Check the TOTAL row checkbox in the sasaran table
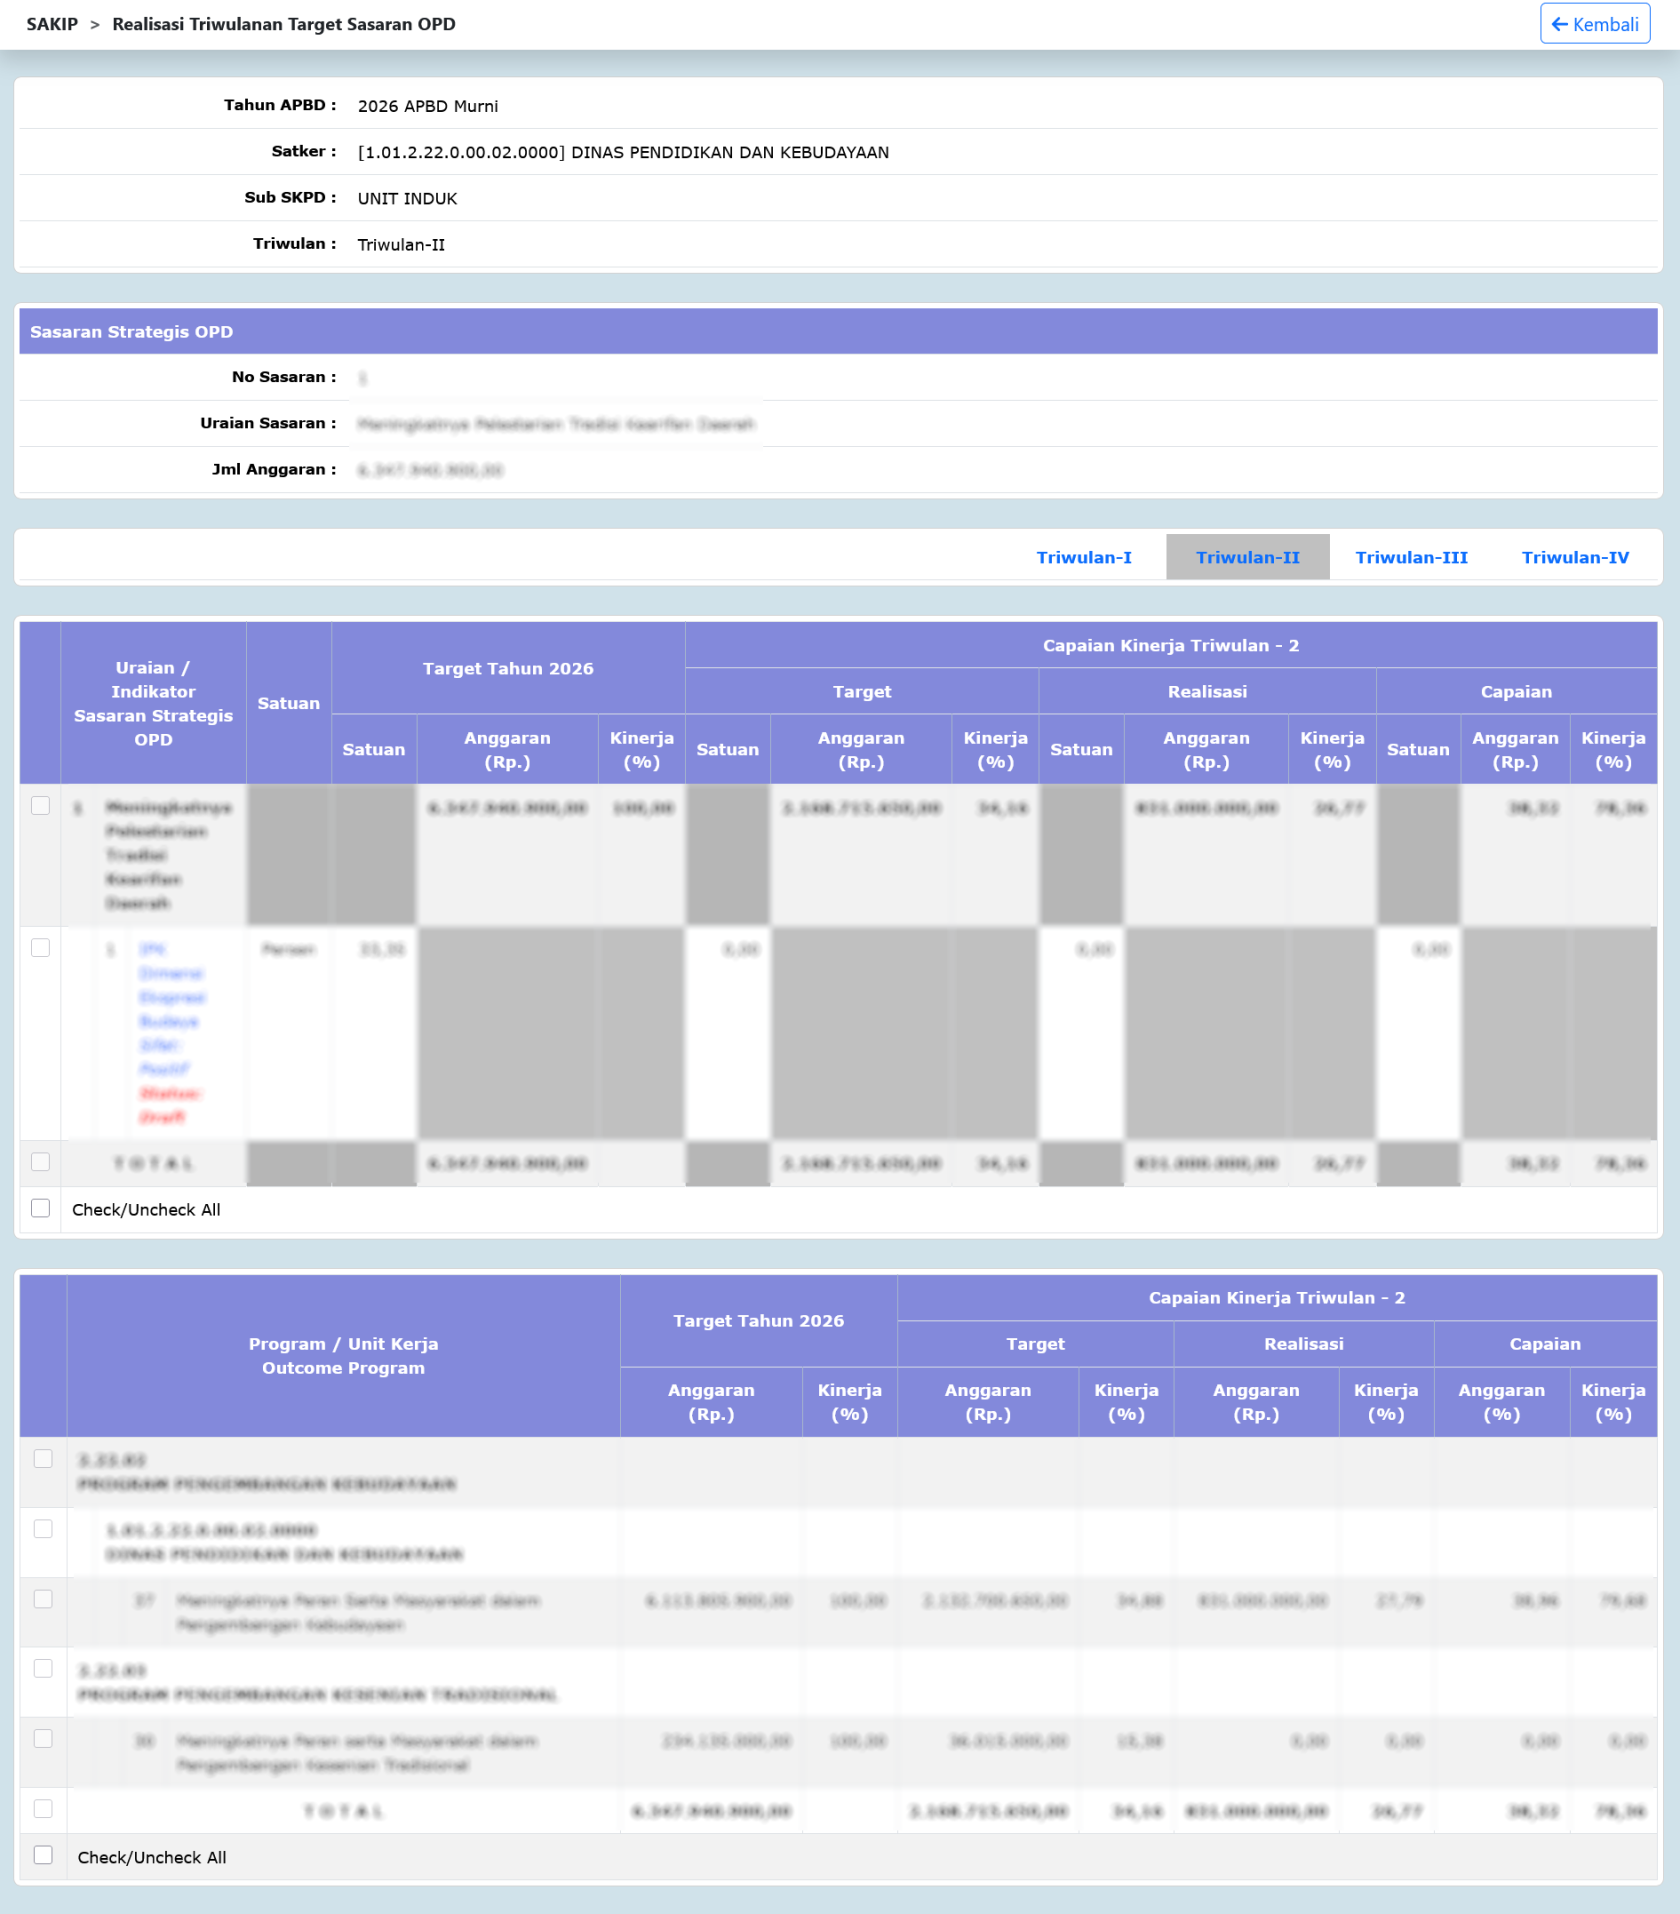Viewport: 1680px width, 1914px height. pos(41,1161)
